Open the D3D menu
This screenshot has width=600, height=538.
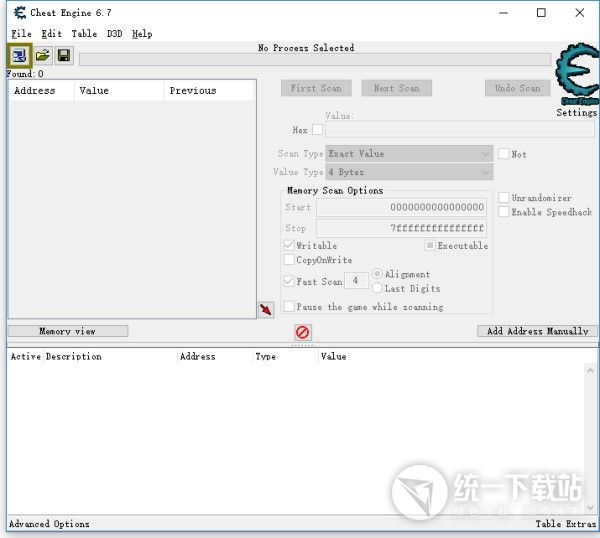(114, 34)
